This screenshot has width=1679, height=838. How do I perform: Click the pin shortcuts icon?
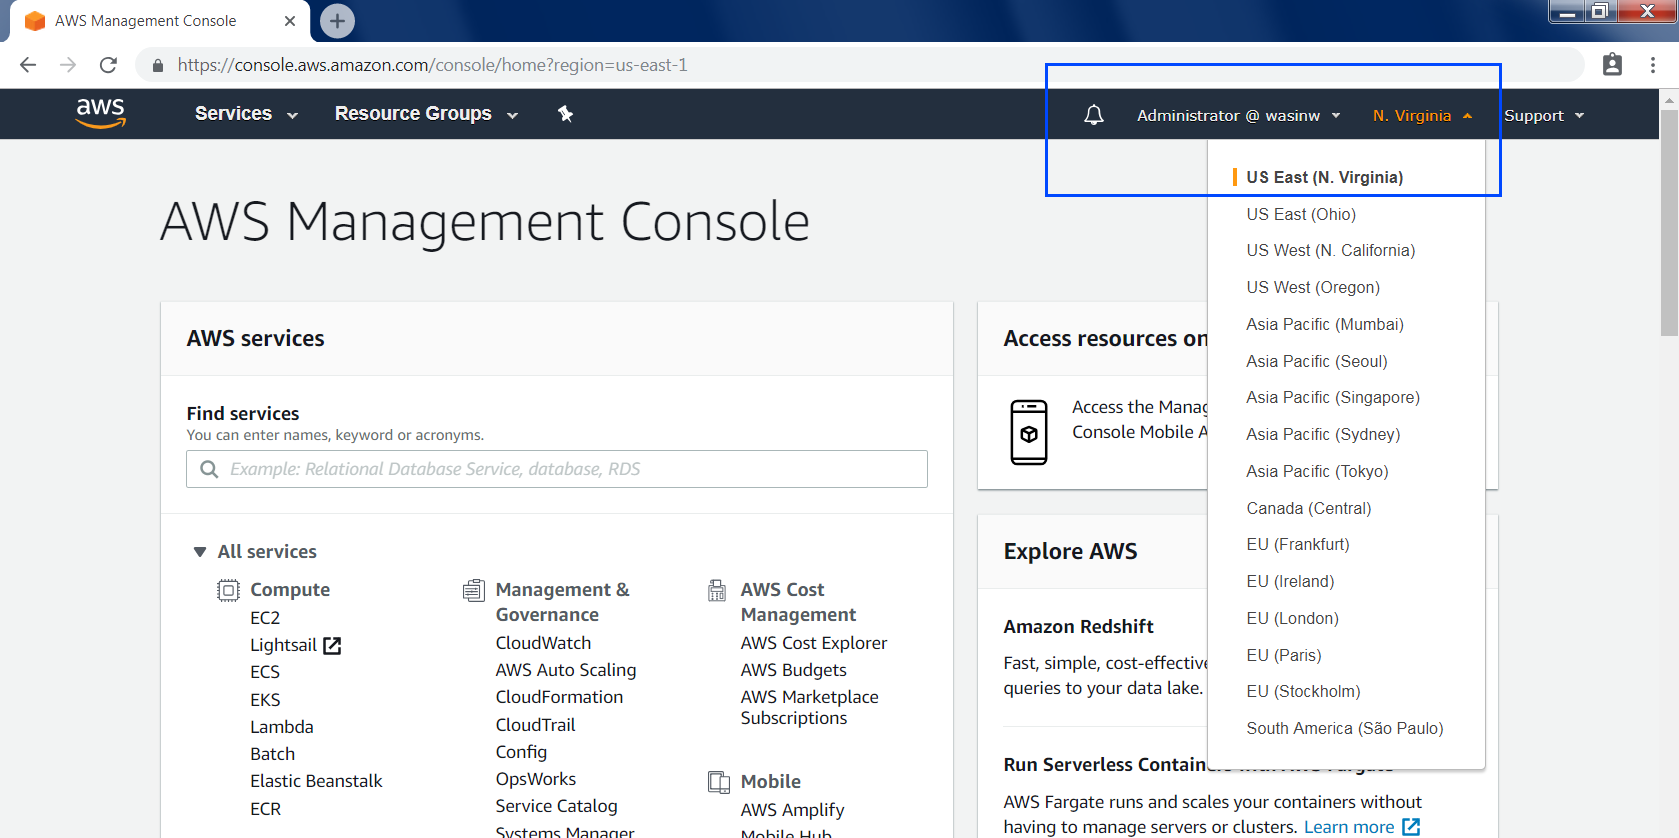click(x=565, y=114)
